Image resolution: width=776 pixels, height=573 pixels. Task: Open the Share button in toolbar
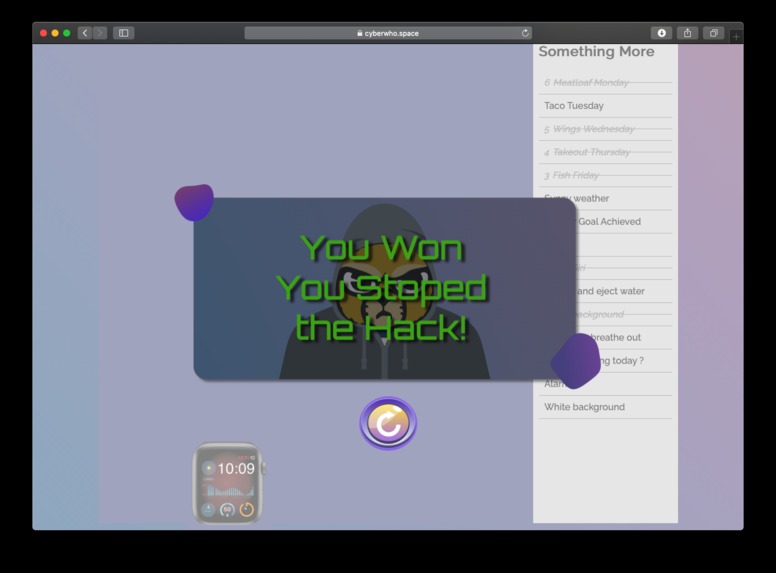point(687,33)
